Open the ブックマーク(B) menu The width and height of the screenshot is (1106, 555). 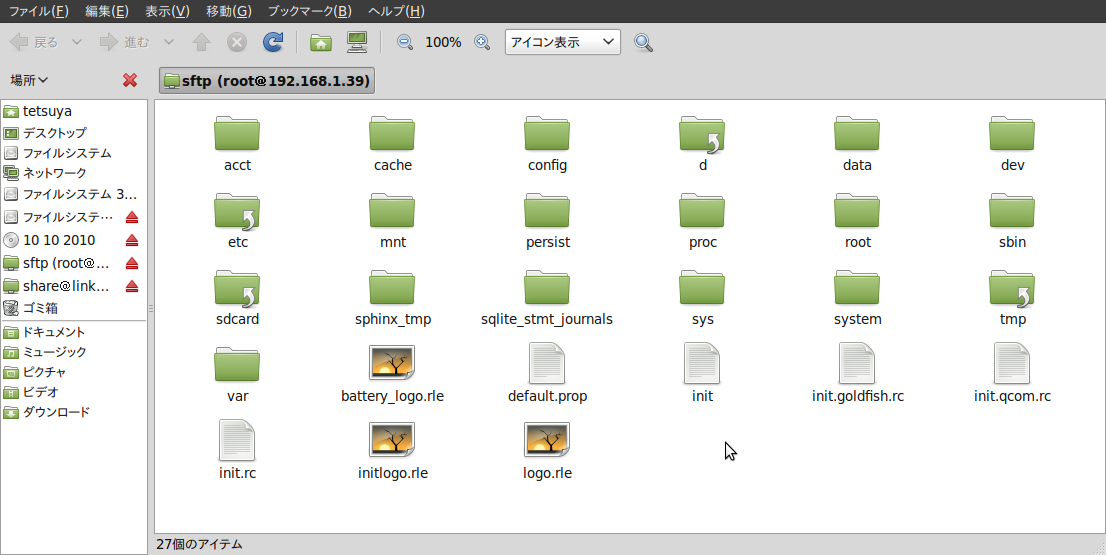click(x=310, y=11)
